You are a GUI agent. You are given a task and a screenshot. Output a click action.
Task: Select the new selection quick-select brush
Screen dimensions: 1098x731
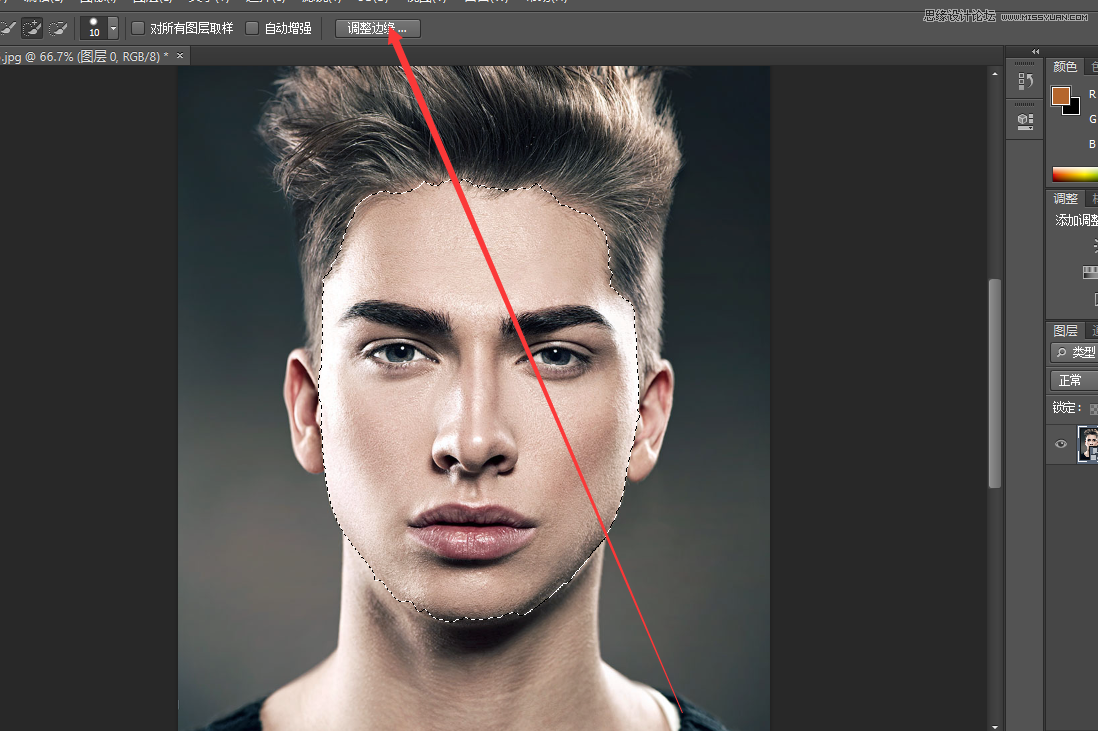(7, 28)
